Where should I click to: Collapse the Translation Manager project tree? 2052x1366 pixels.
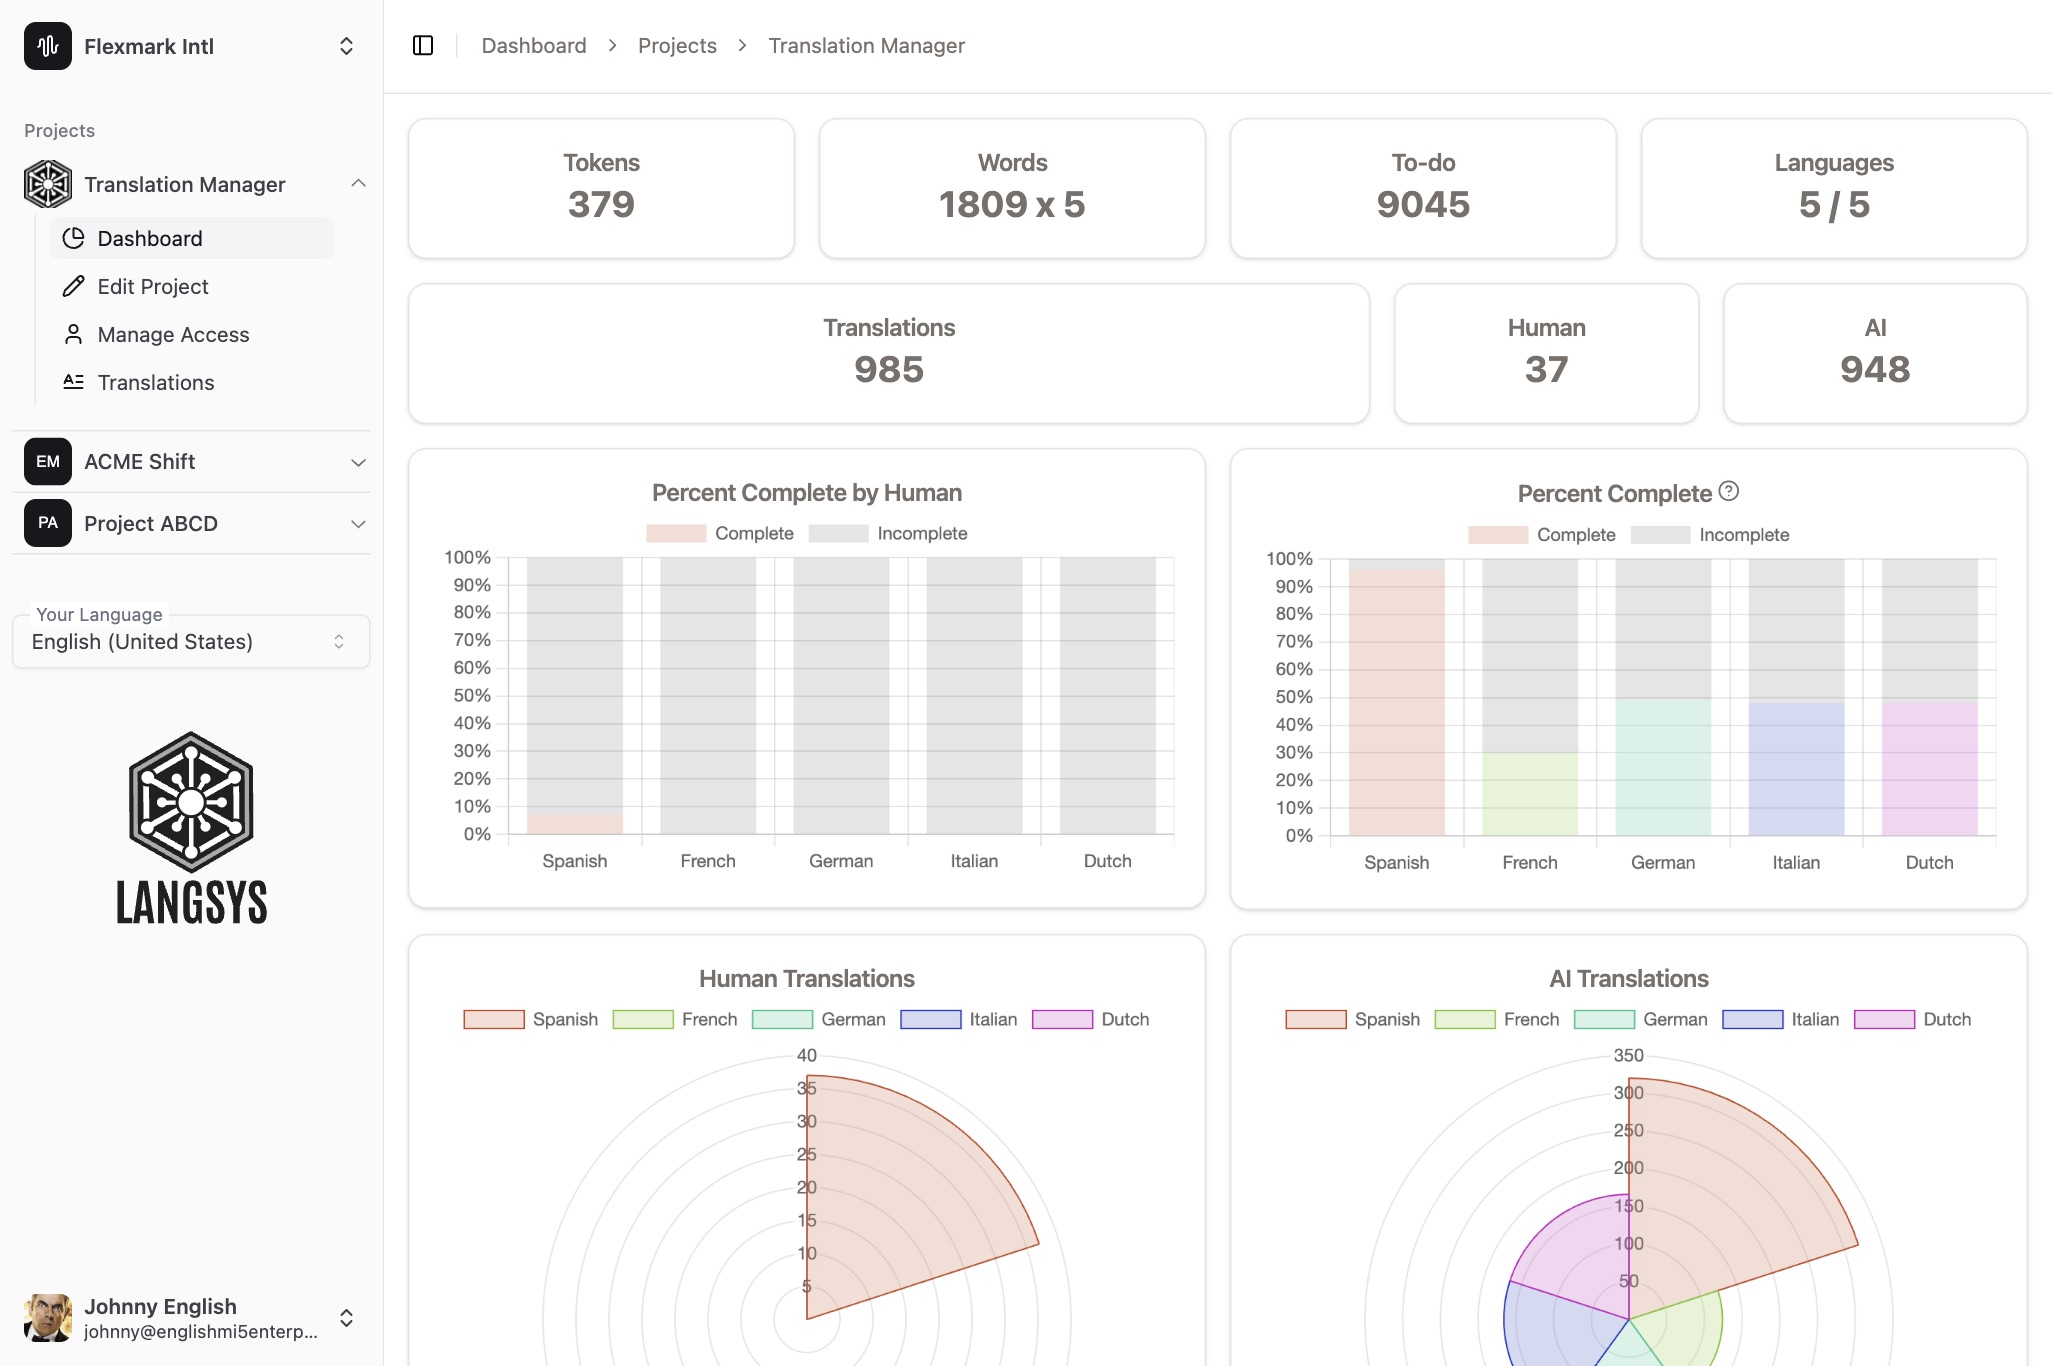358,184
